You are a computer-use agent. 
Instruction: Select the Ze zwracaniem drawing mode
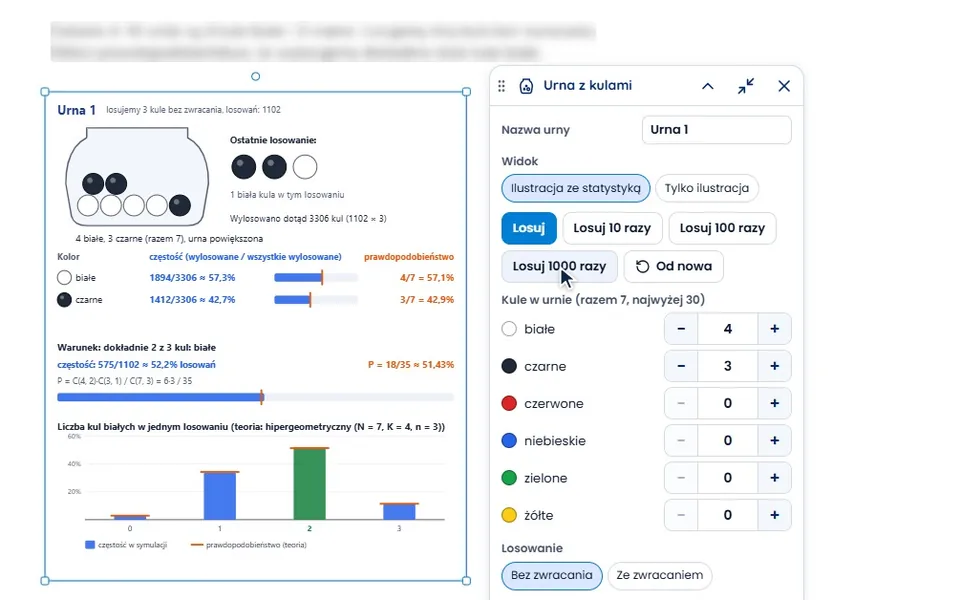[x=659, y=576]
